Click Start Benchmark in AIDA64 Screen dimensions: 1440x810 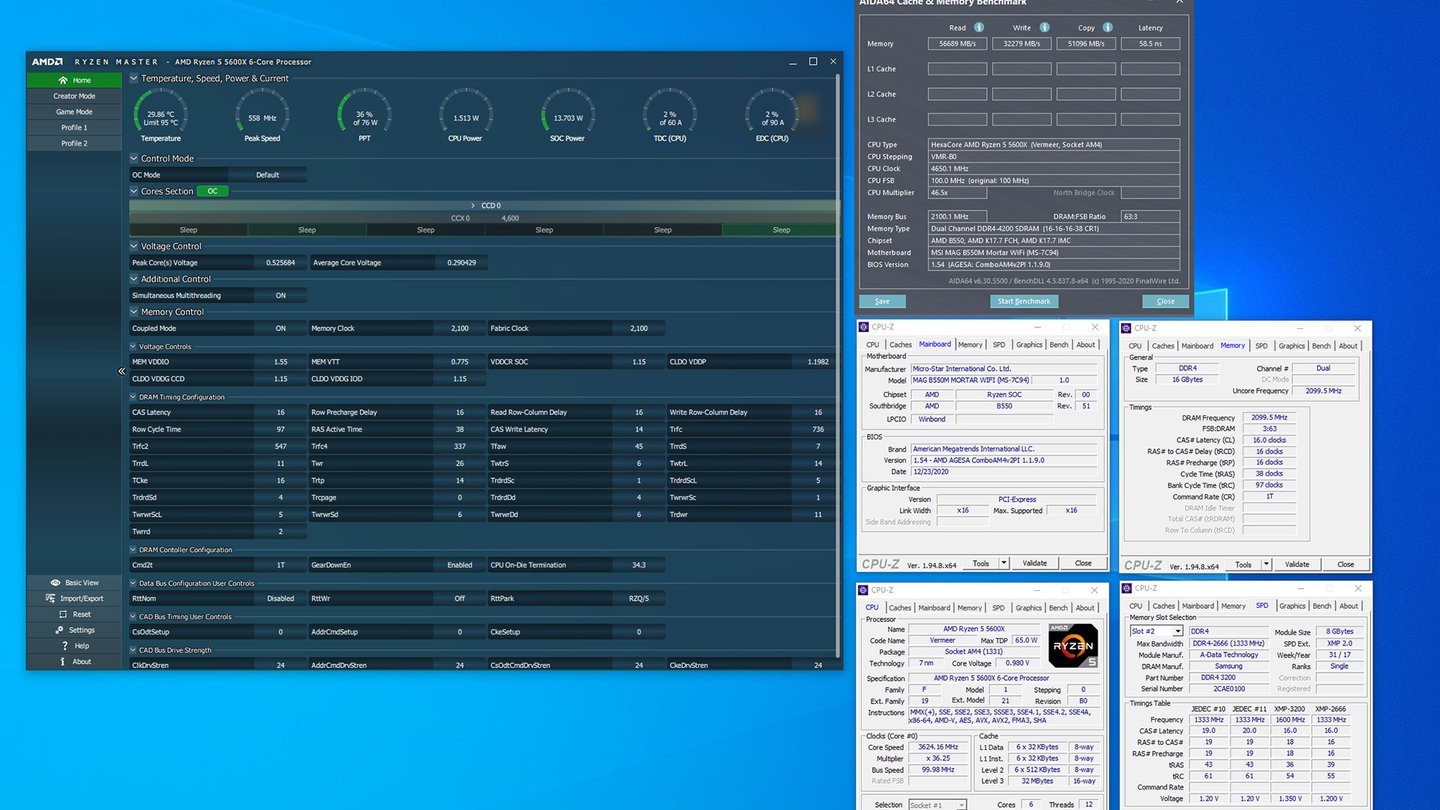(1024, 301)
